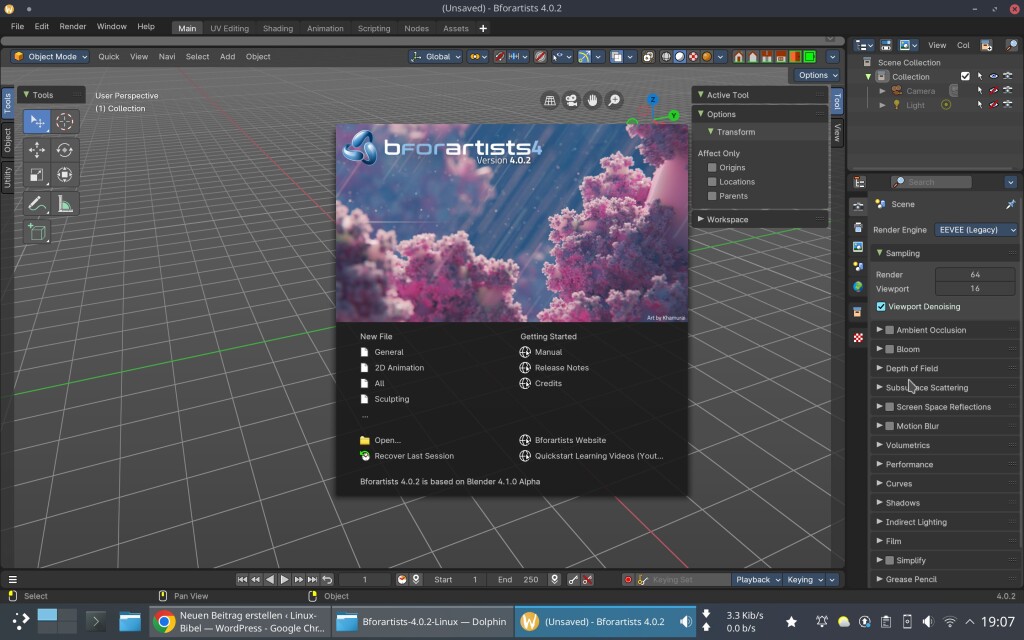Viewport: 1024px width, 640px height.
Task: Click the Render samples field
Action: [x=975, y=274]
